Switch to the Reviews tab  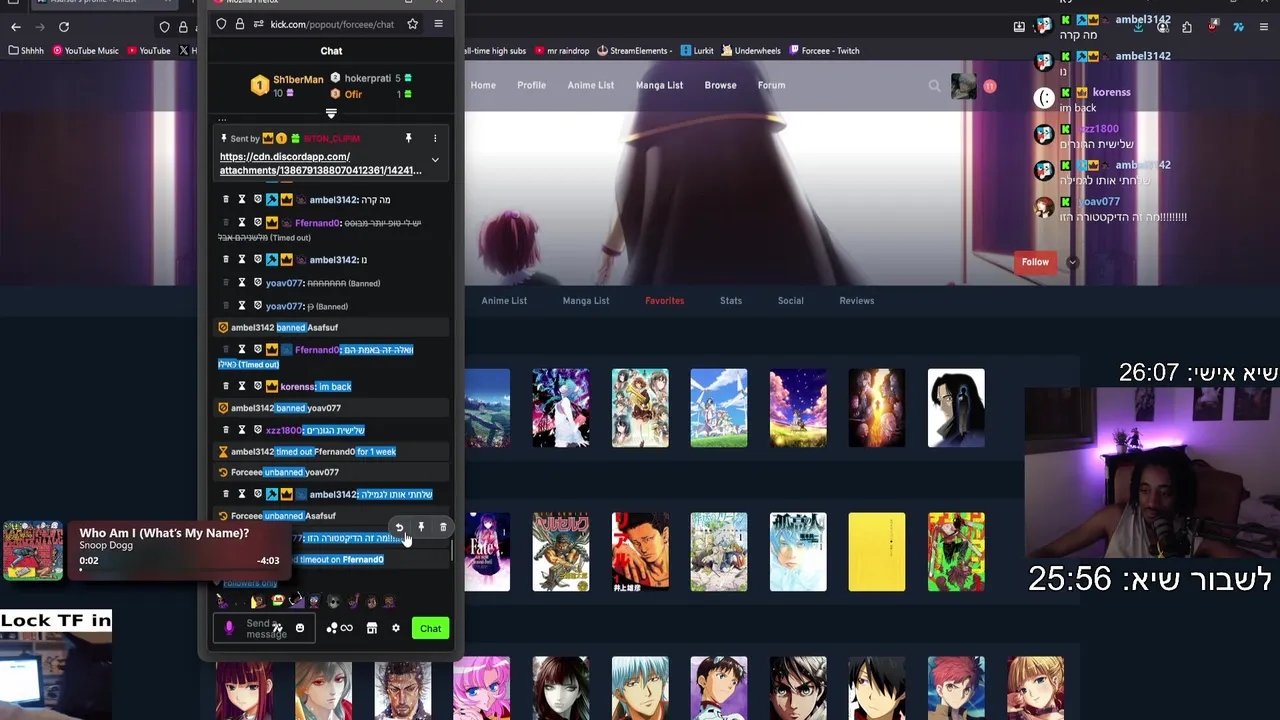coord(857,300)
